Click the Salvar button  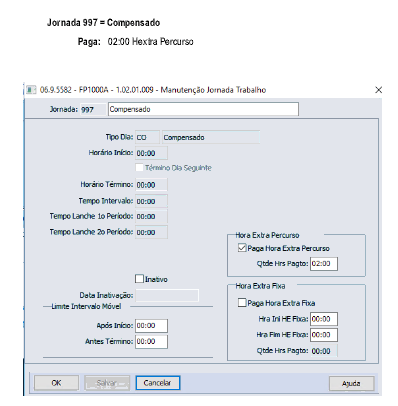tap(107, 383)
